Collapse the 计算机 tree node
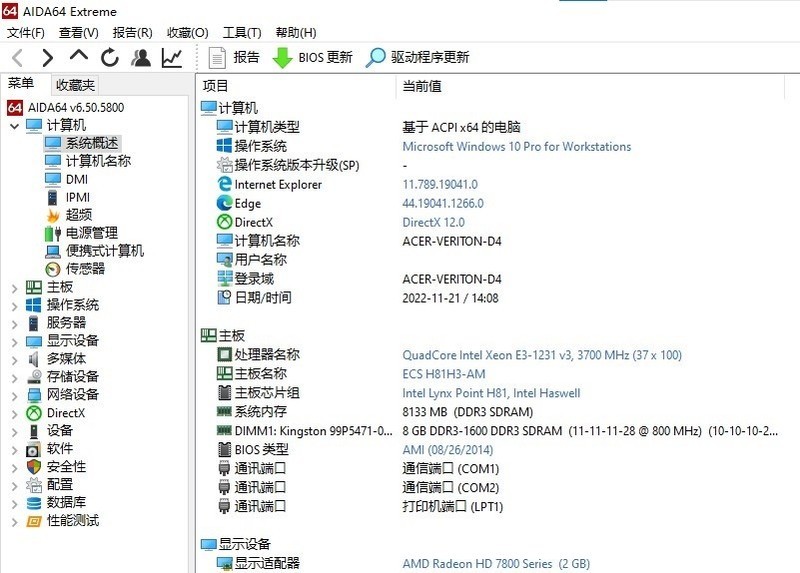The width and height of the screenshot is (800, 573). click(x=15, y=126)
